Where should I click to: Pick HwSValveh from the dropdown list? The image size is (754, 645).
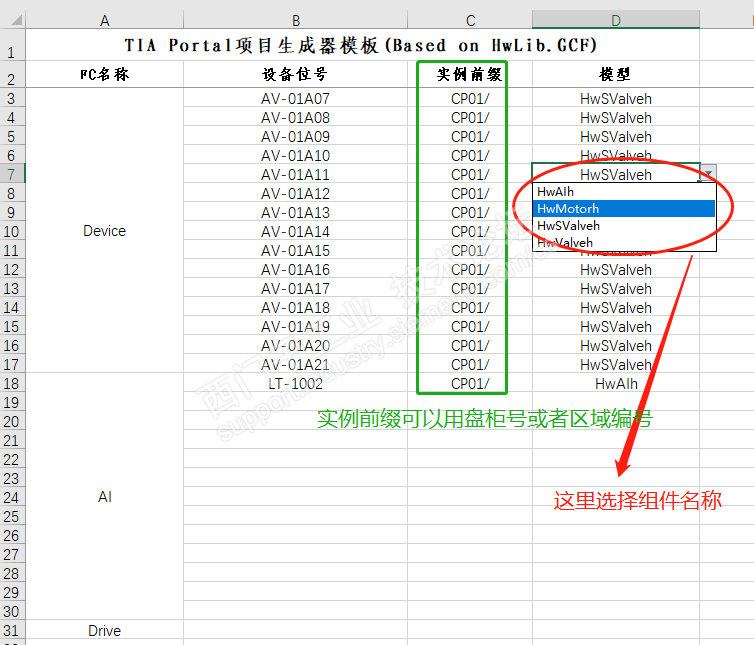click(624, 226)
